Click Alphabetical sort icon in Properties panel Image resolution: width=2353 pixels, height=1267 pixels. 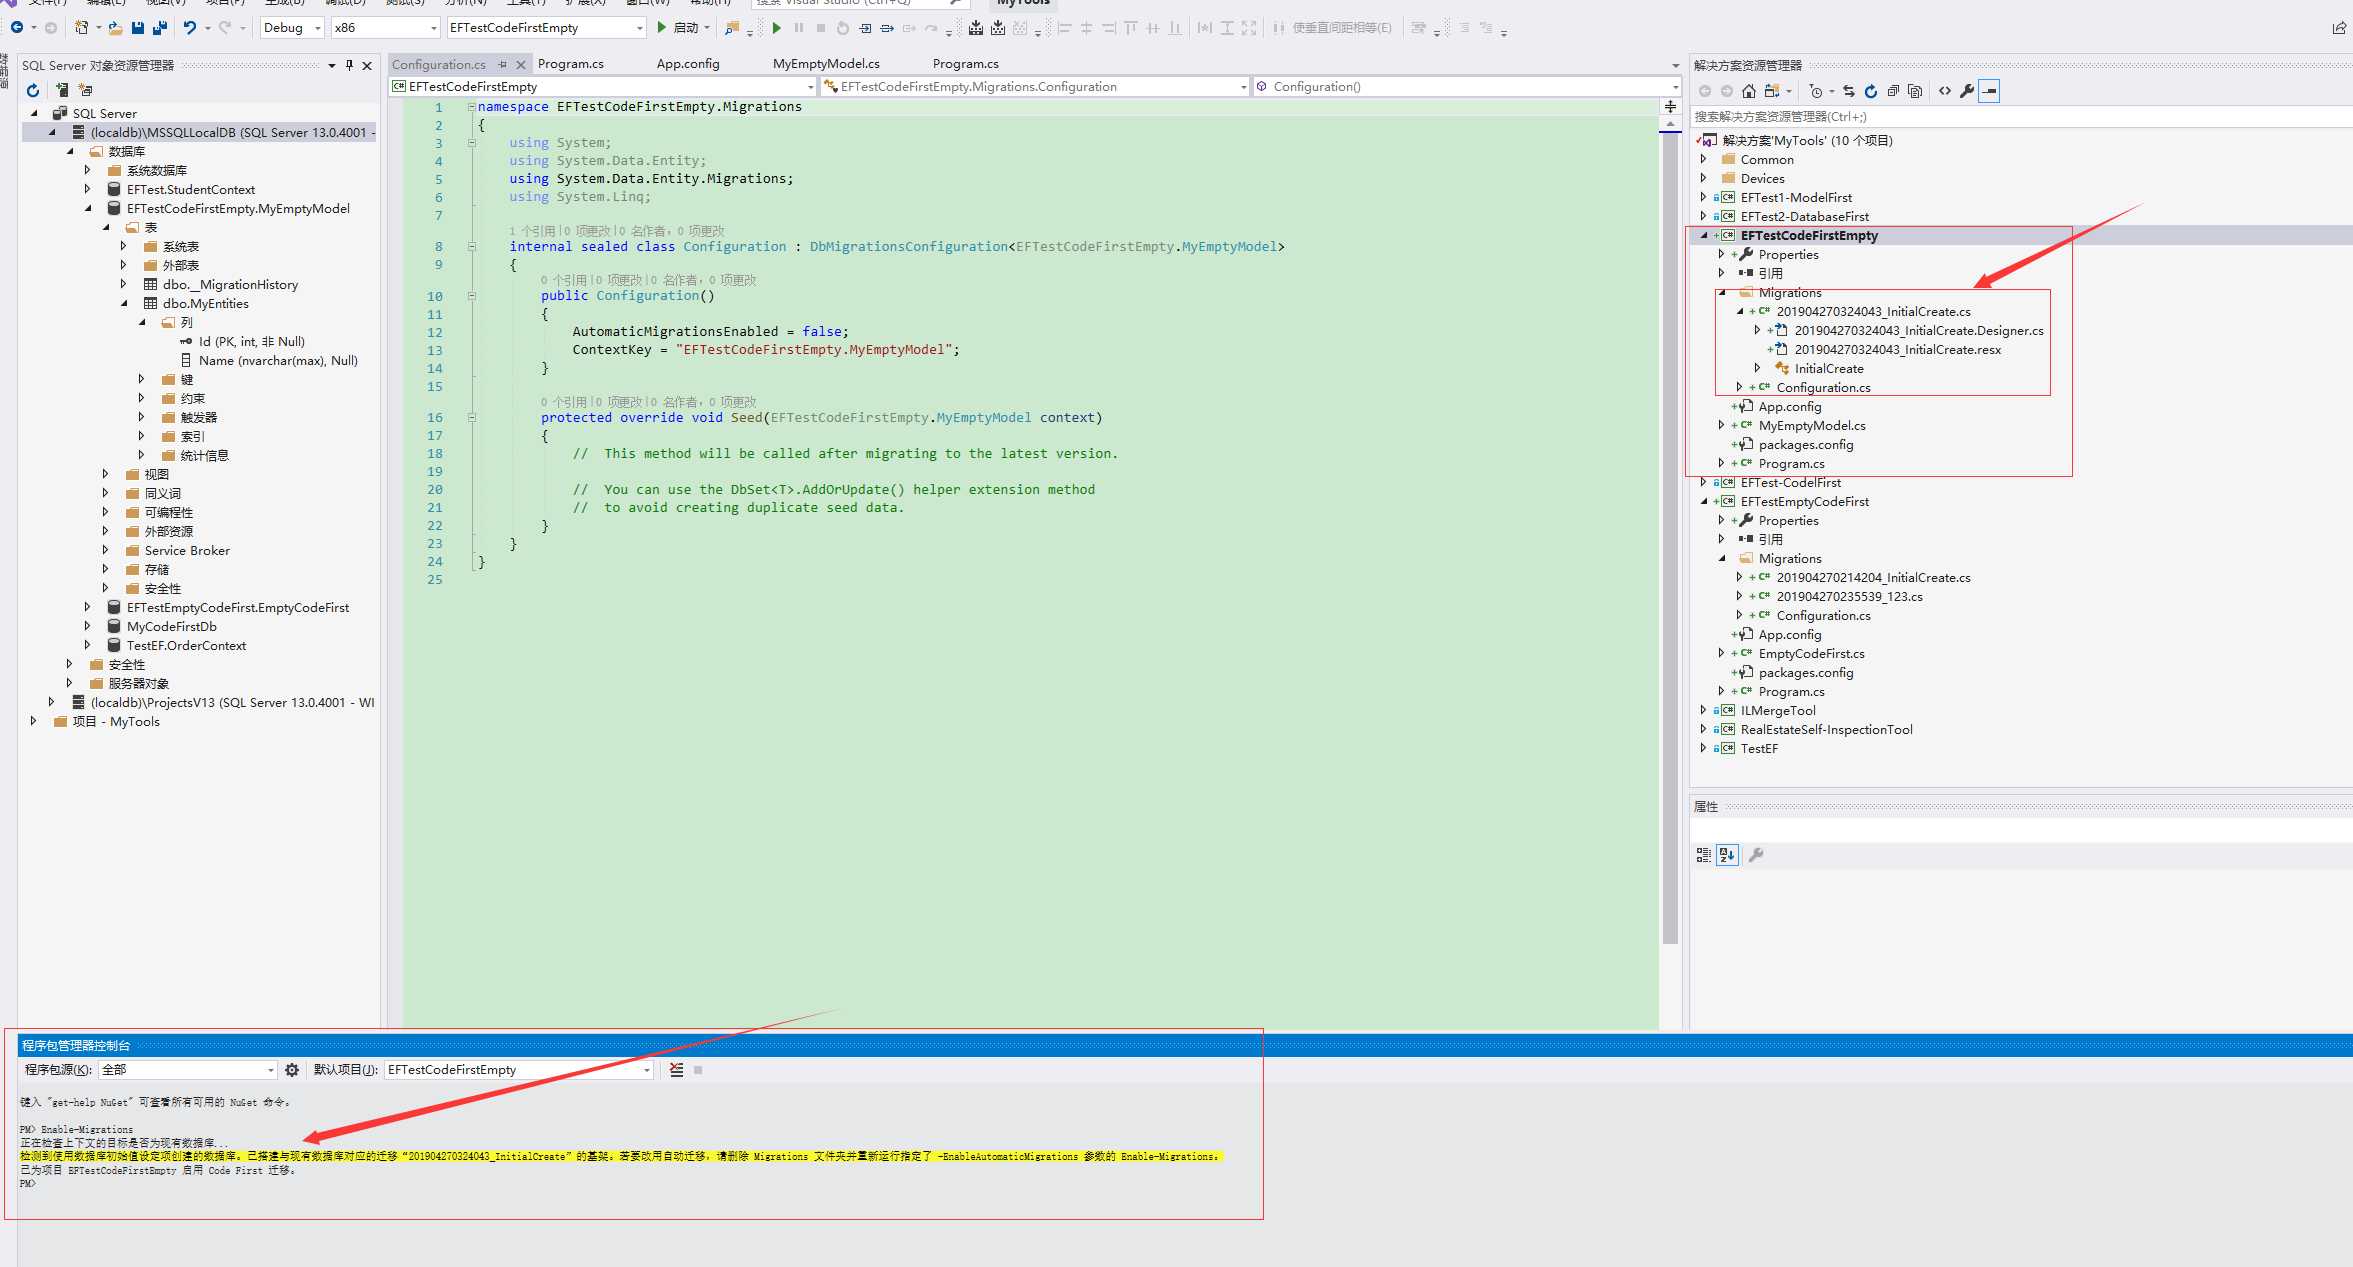coord(1727,855)
